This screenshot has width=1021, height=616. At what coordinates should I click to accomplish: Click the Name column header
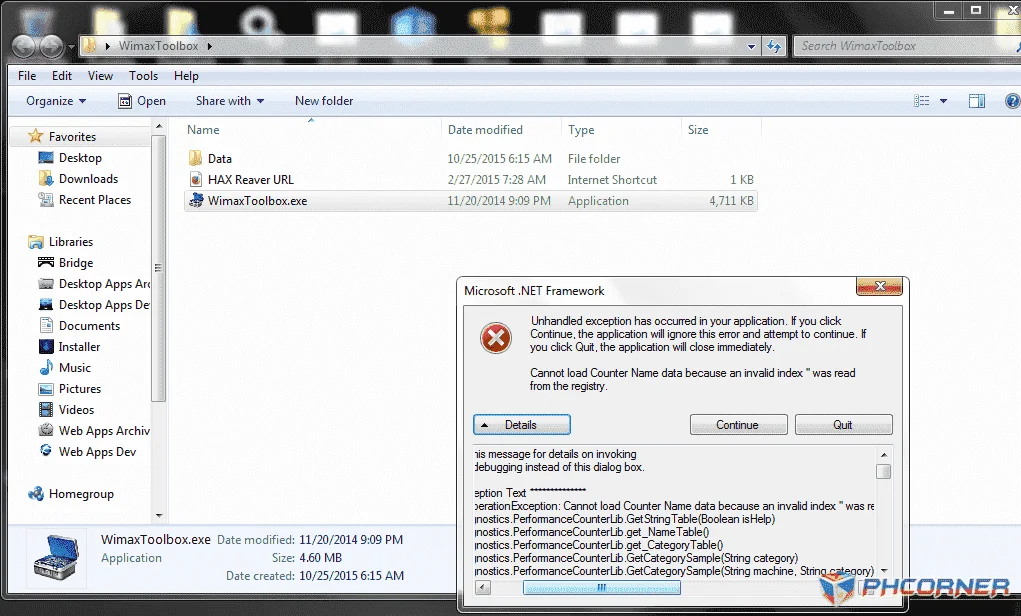tap(203, 130)
